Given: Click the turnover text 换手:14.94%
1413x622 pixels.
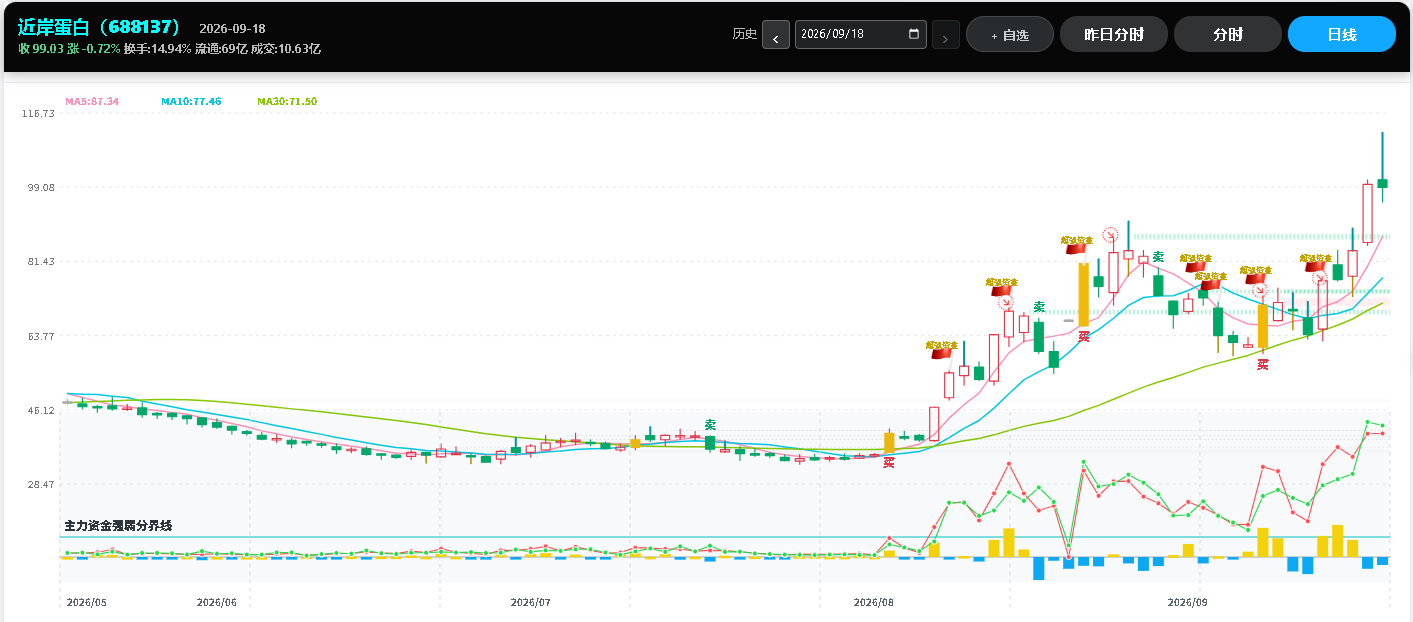Looking at the screenshot, I should 158,49.
